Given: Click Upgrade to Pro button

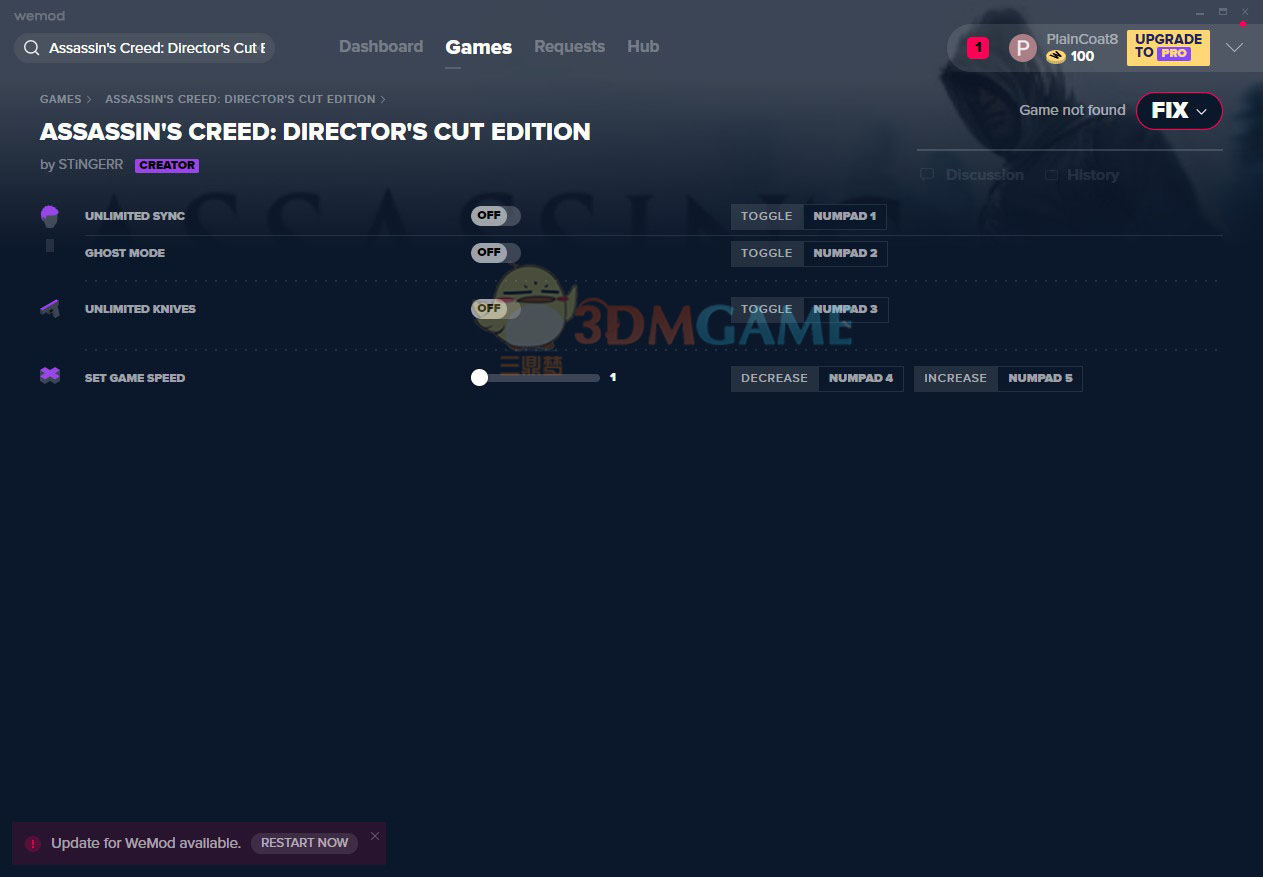Looking at the screenshot, I should [1168, 47].
